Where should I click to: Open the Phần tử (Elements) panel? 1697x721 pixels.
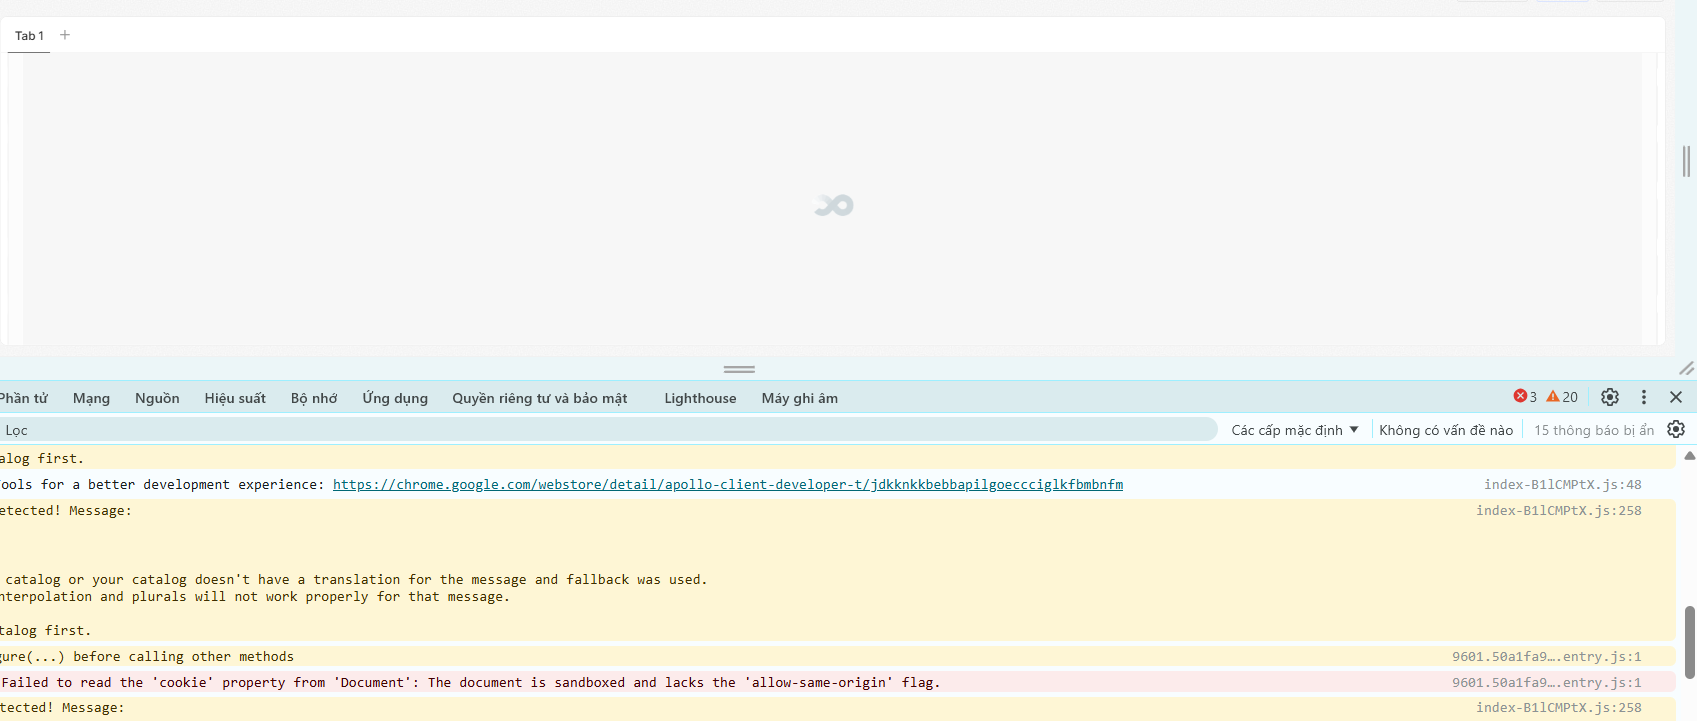[23, 398]
